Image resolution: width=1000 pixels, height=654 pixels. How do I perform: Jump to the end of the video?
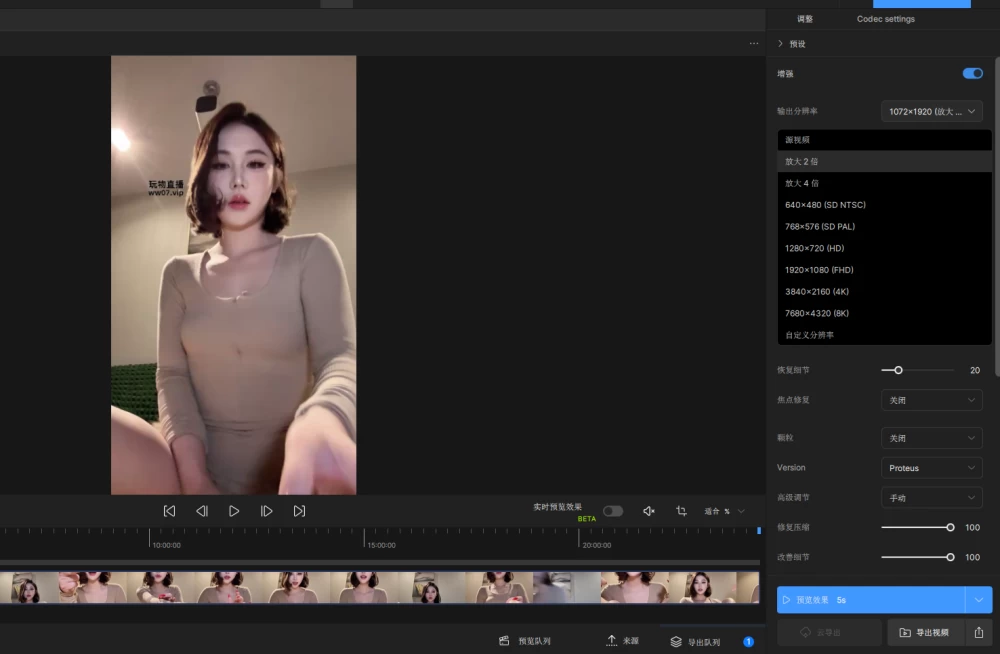[x=299, y=511]
